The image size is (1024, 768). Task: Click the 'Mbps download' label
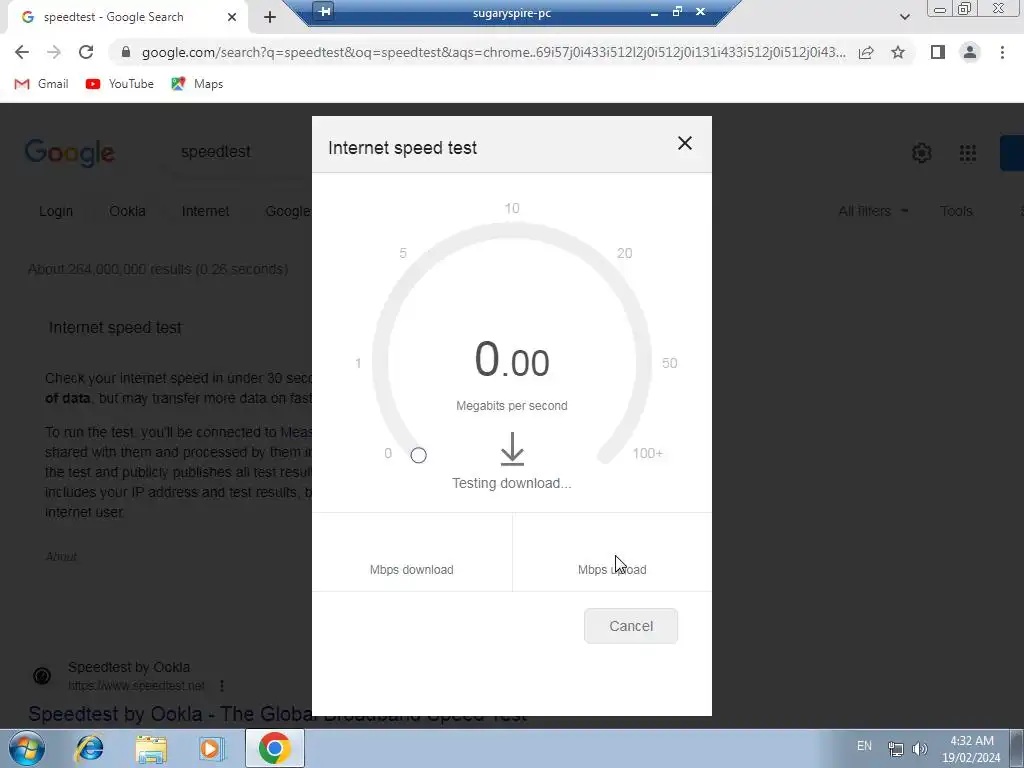point(411,569)
